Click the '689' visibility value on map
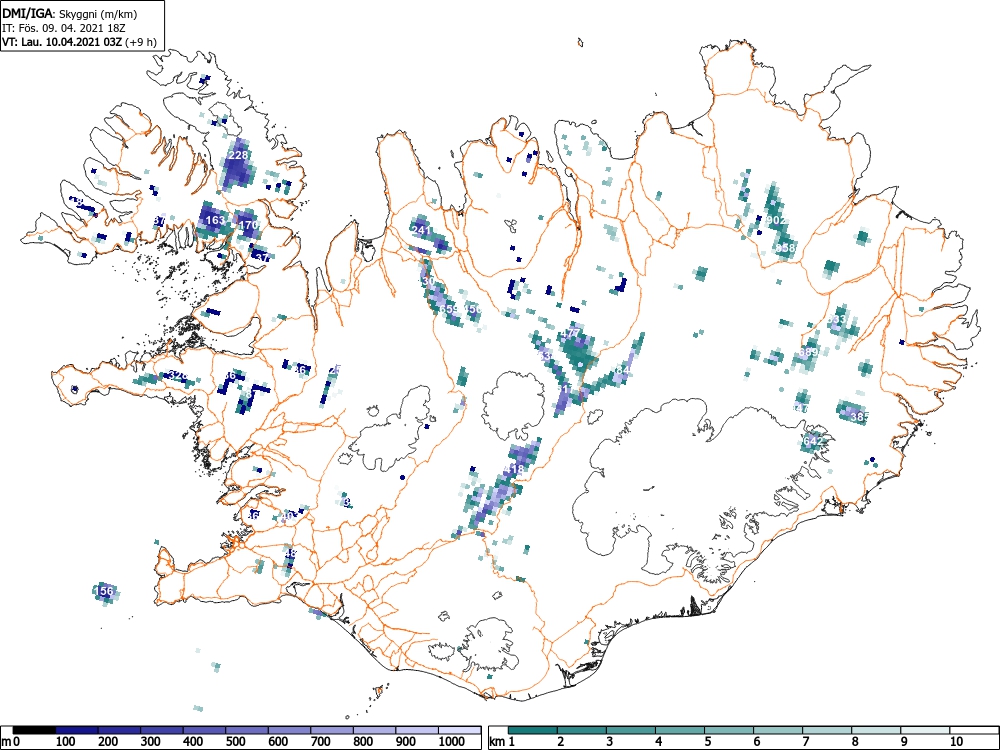The image size is (1000, 750). 808,352
